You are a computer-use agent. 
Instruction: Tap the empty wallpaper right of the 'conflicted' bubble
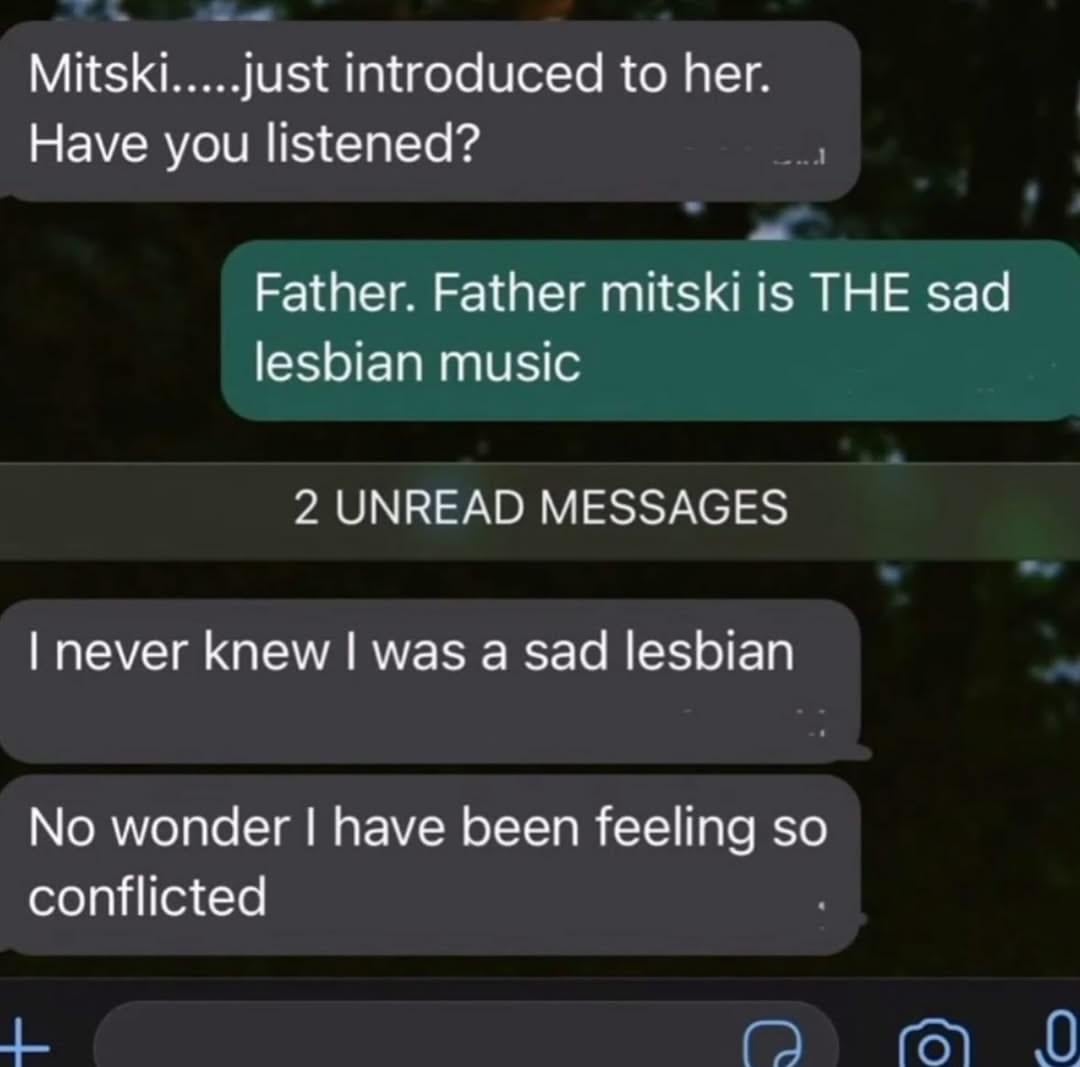tap(971, 864)
